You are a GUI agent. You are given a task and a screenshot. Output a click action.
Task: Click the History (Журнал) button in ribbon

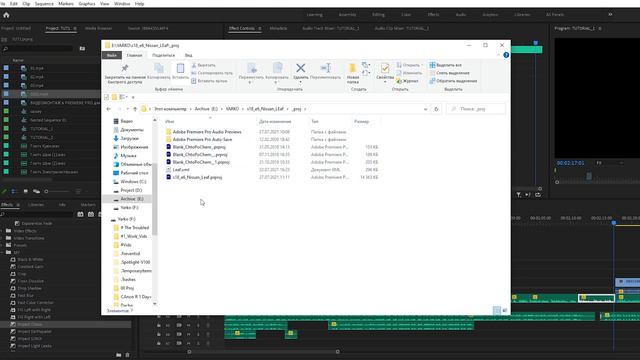407,81
